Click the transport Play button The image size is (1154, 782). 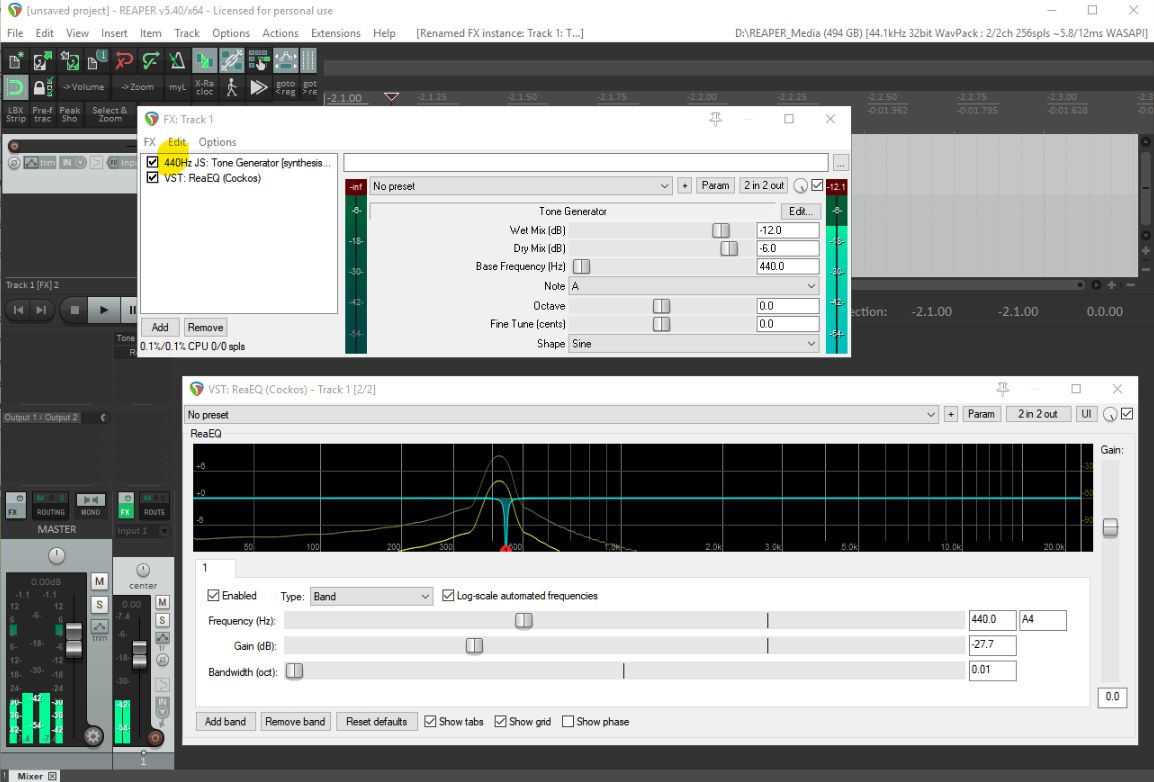[x=103, y=310]
